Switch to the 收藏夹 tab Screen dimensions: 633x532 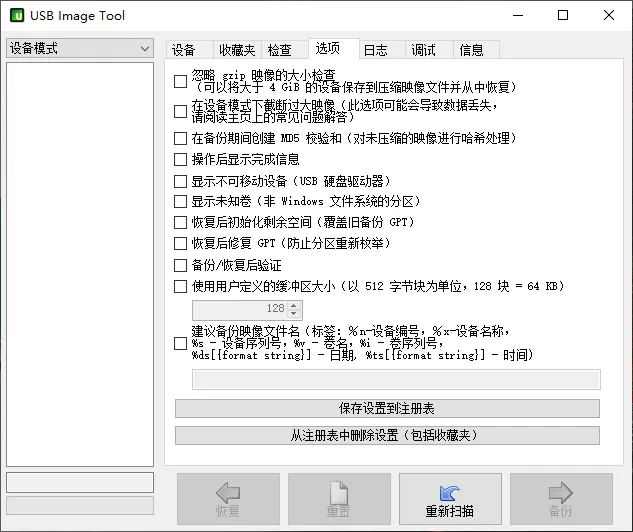tap(237, 50)
